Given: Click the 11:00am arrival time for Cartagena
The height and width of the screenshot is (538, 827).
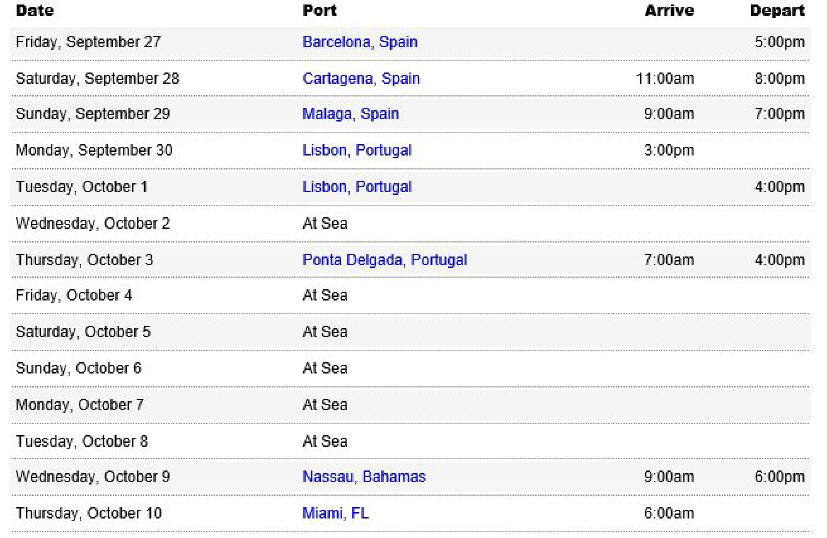Looking at the screenshot, I should coord(665,79).
